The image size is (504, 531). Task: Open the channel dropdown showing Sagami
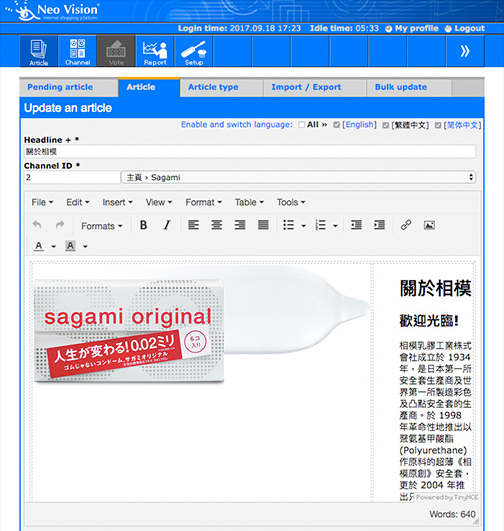coord(298,177)
